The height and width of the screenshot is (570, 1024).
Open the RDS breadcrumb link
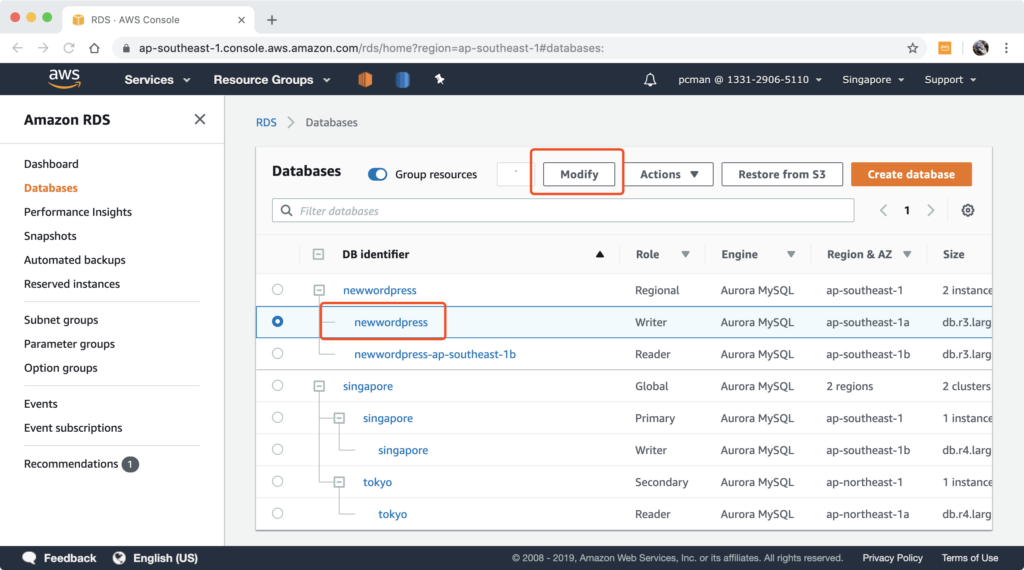pos(266,122)
